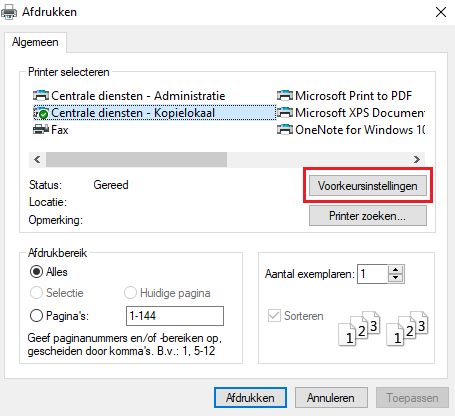Click the collated pages 1-2-3 illustration
The height and width of the screenshot is (416, 455).
click(x=383, y=328)
